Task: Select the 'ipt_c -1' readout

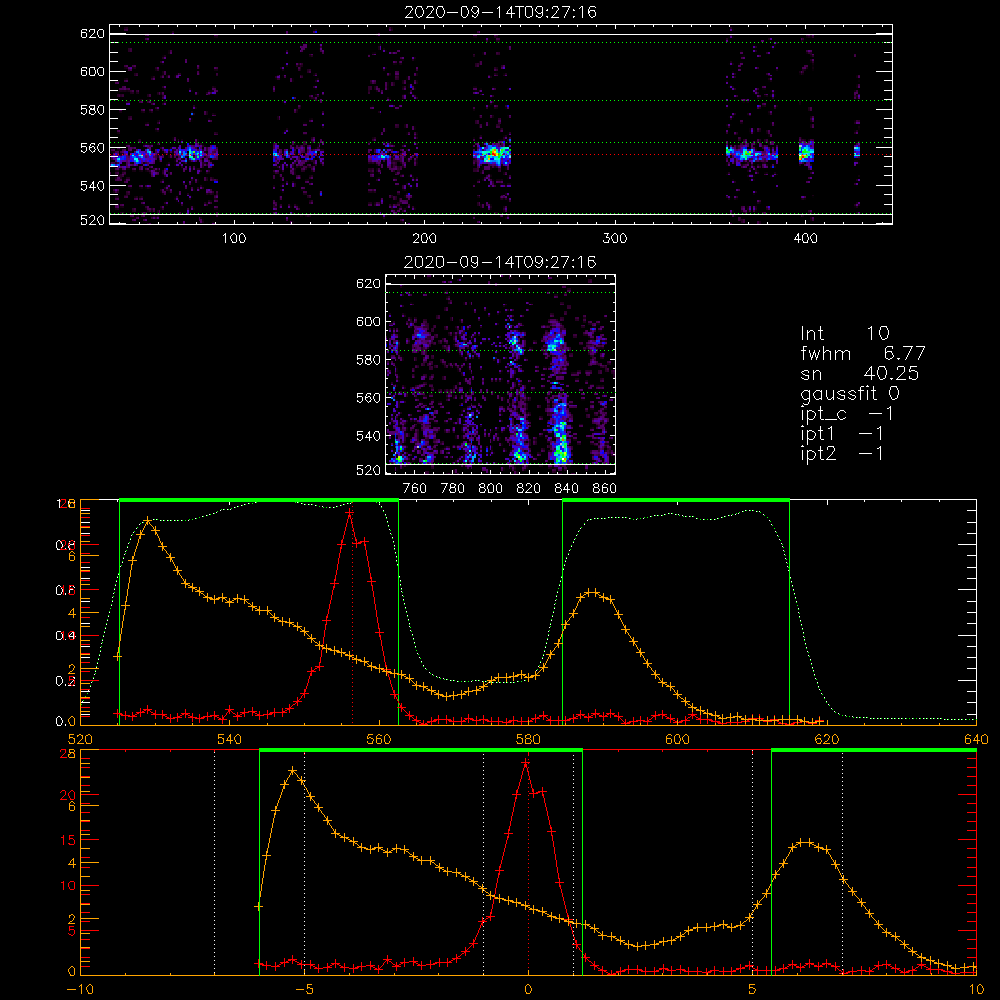Action: click(847, 415)
